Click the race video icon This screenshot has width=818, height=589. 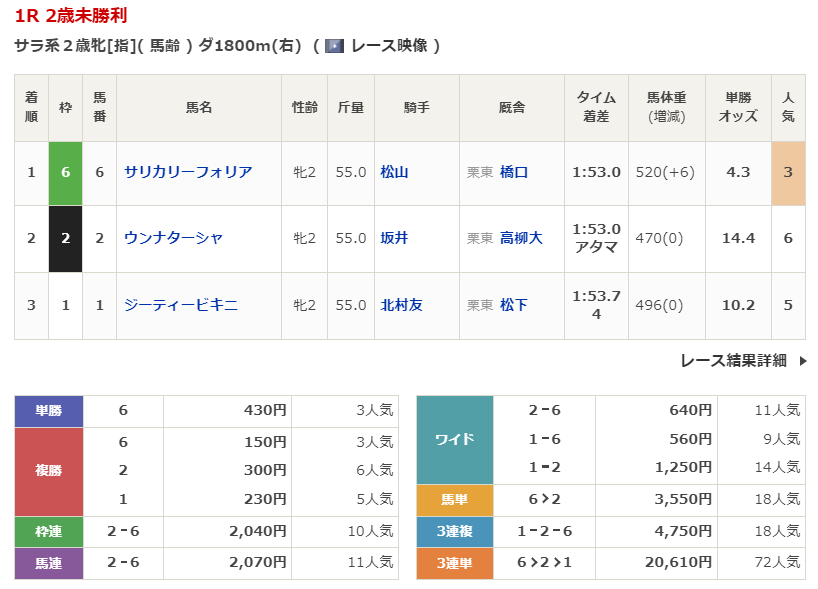(x=335, y=46)
